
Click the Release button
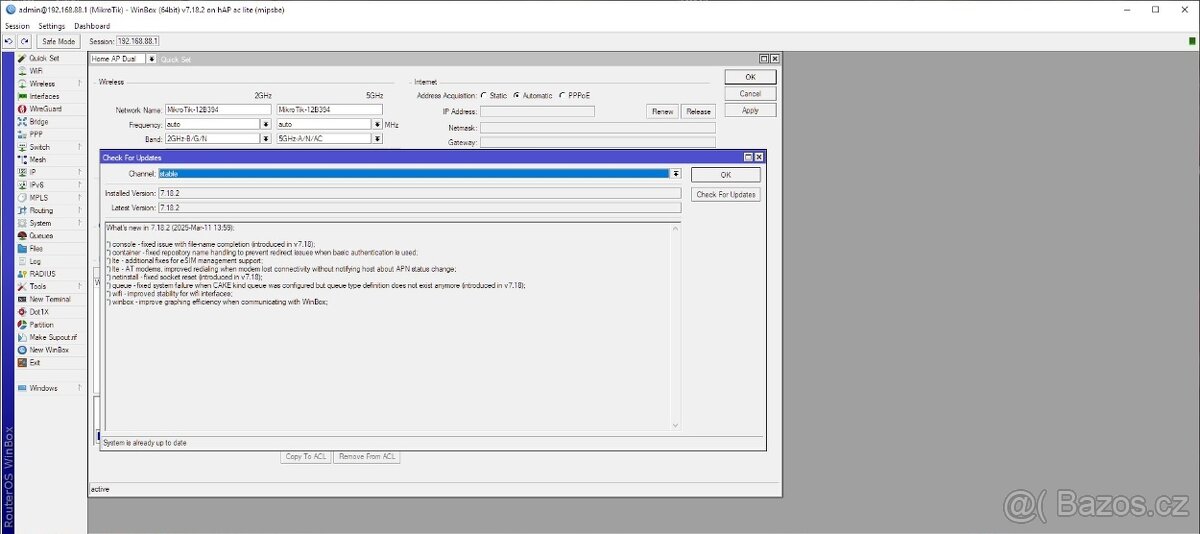[x=698, y=111]
